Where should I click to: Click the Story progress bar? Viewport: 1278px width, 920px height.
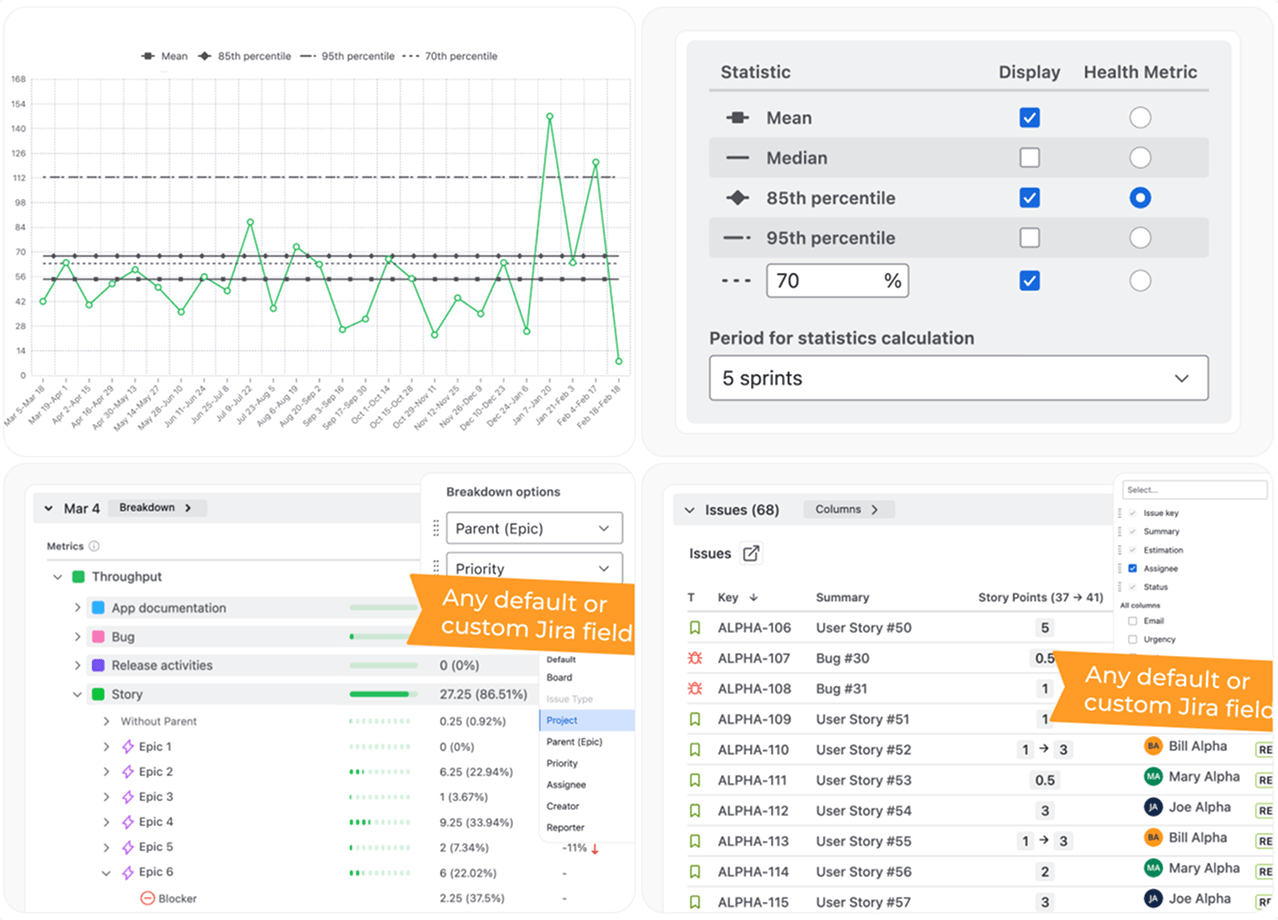(383, 694)
